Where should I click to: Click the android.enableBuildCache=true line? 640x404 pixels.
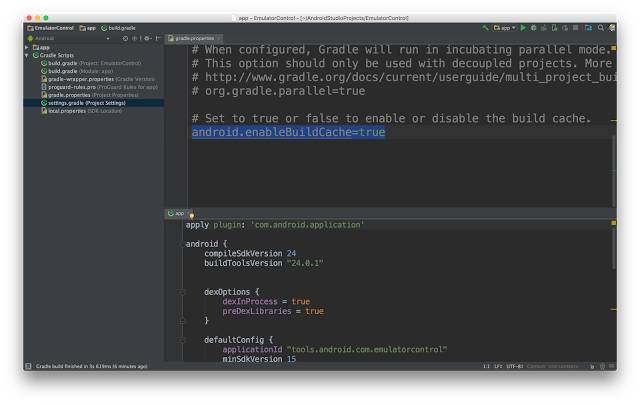288,132
